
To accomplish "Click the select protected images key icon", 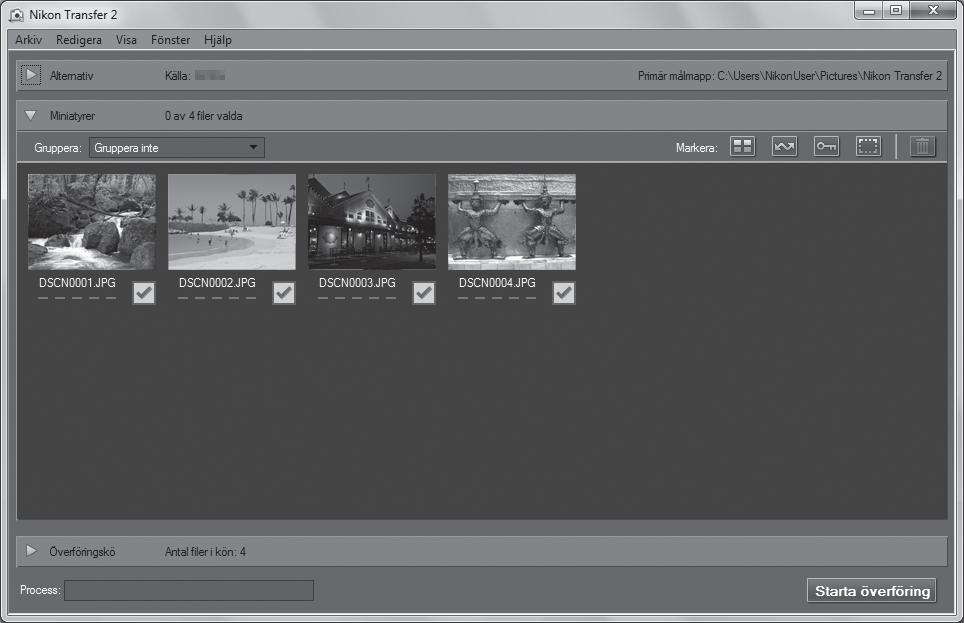I will (x=826, y=146).
